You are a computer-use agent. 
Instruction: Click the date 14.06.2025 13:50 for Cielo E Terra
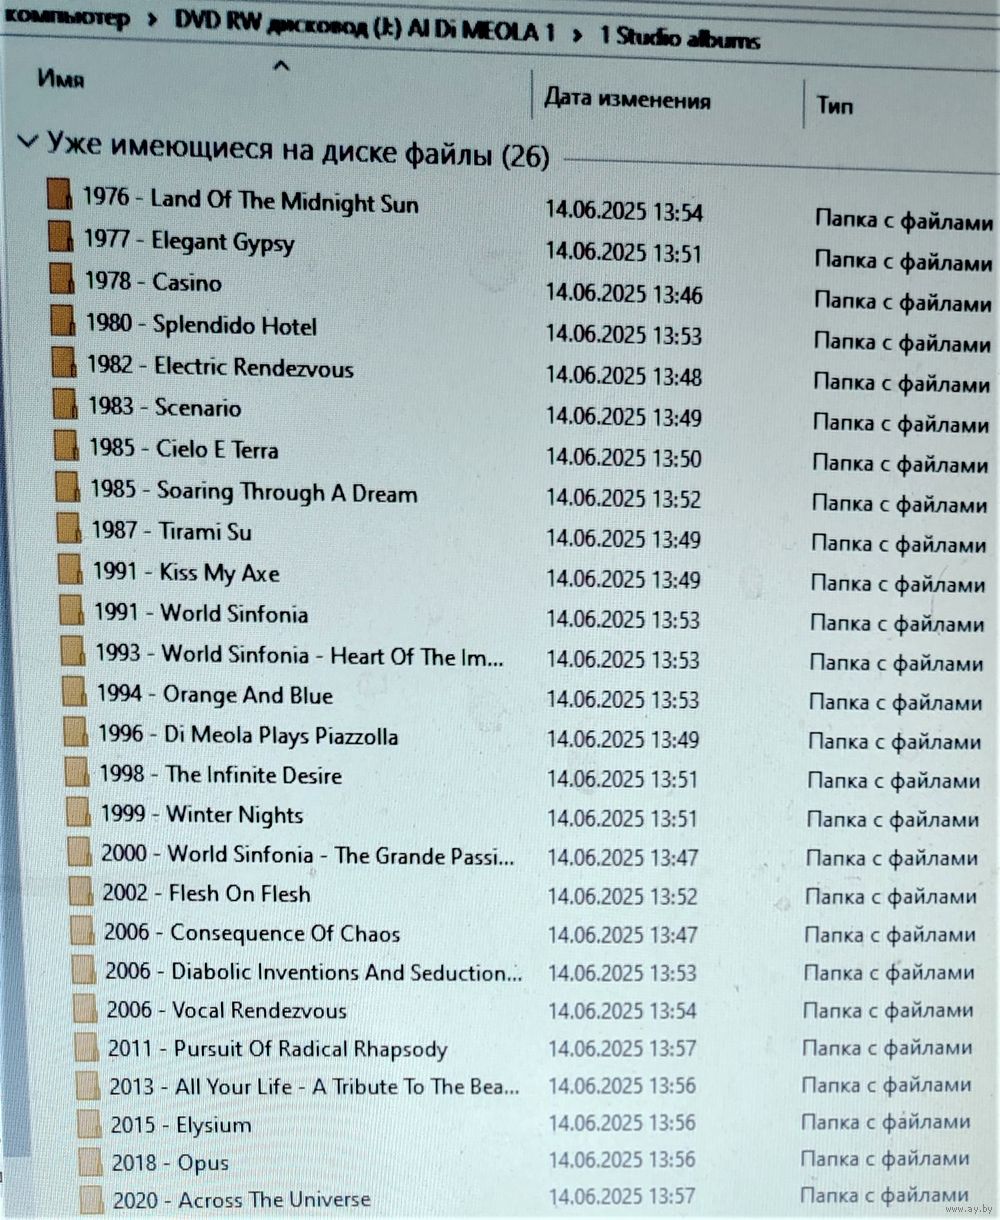pos(624,458)
